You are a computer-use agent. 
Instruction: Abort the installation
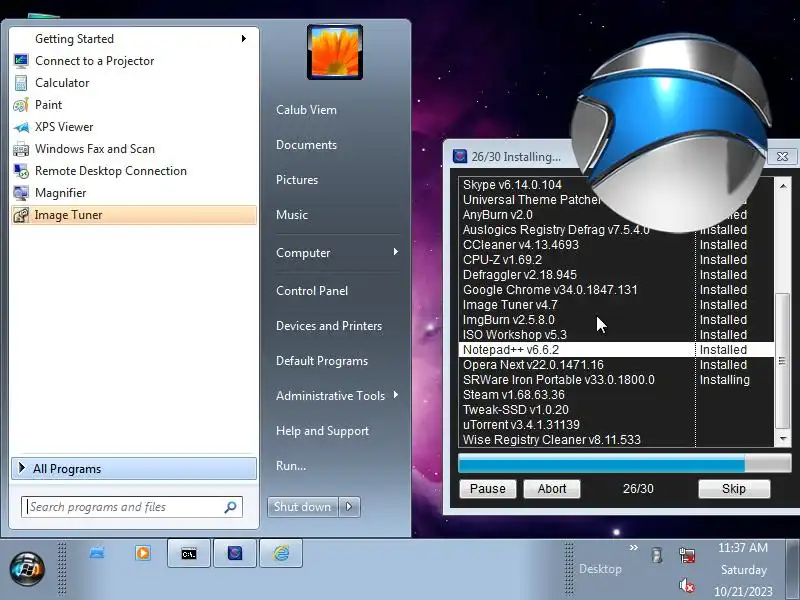tap(552, 489)
